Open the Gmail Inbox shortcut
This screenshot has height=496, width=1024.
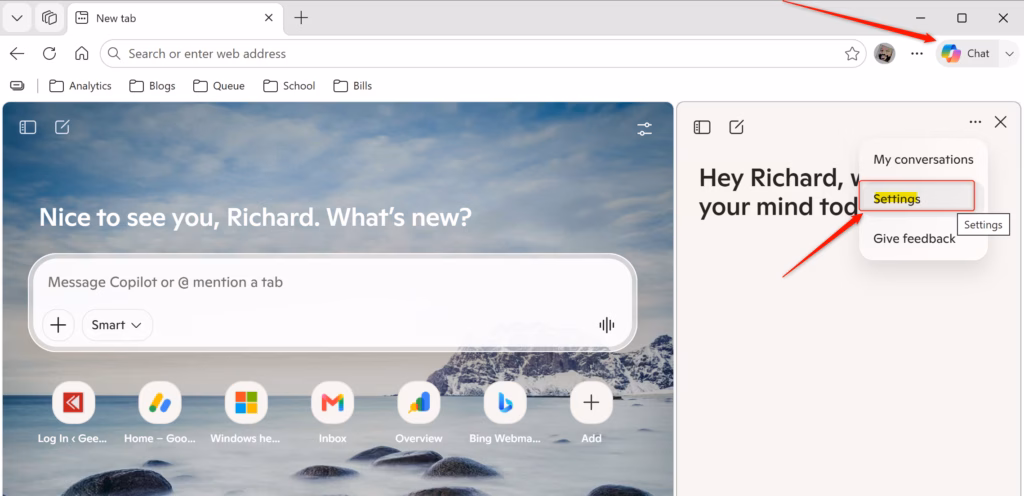(x=332, y=412)
